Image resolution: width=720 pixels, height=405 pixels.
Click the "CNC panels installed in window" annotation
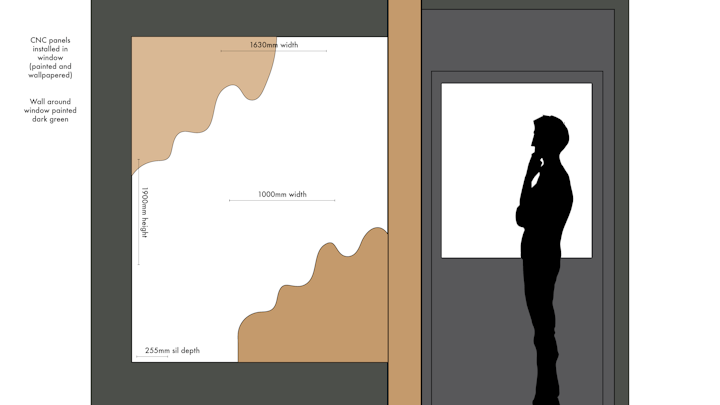[x=50, y=57]
